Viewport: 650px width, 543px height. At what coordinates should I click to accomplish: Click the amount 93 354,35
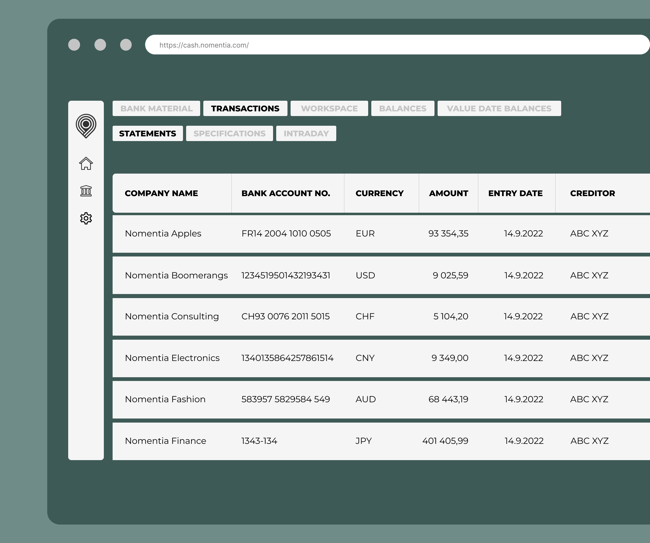click(x=448, y=234)
